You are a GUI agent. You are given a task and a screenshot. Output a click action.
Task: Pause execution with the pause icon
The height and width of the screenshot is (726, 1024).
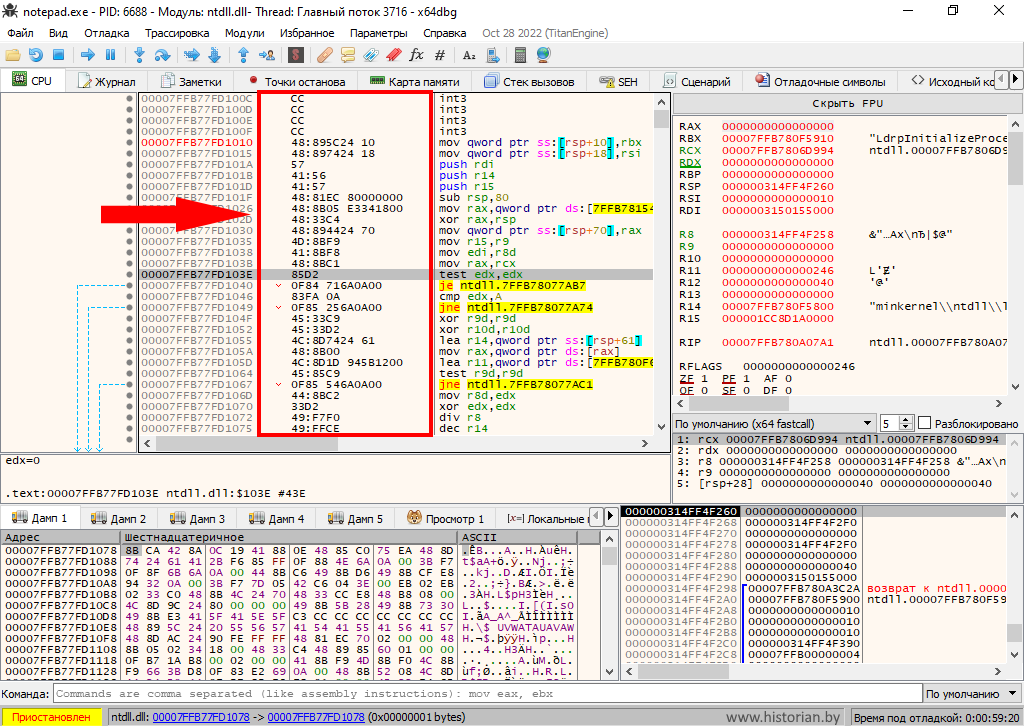click(x=110, y=54)
